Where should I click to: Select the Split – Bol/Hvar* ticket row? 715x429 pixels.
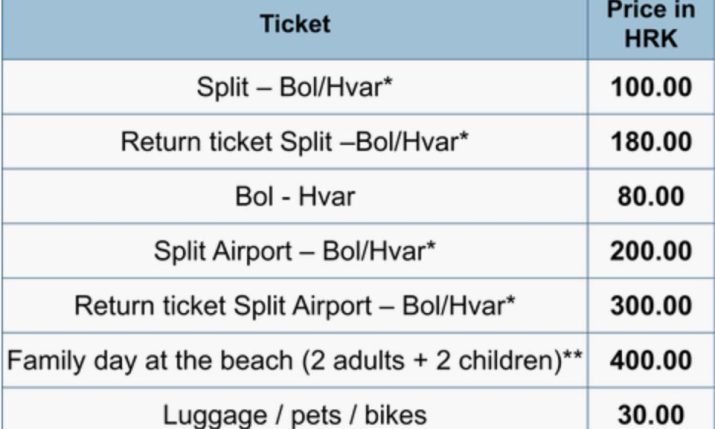[x=294, y=87]
